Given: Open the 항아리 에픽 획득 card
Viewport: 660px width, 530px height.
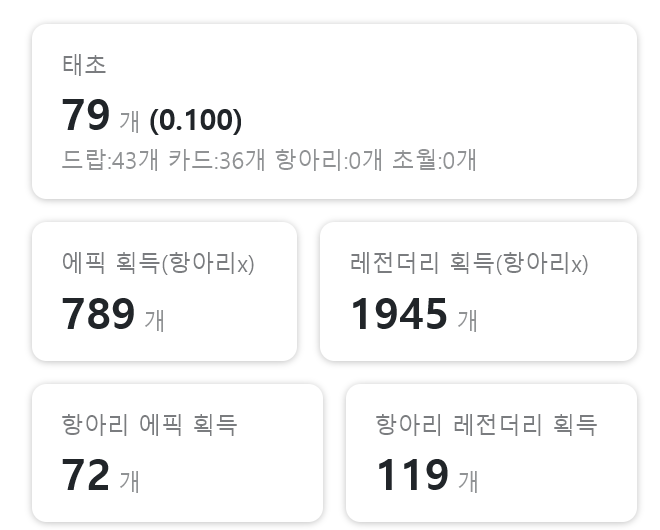Looking at the screenshot, I should pos(178,453).
